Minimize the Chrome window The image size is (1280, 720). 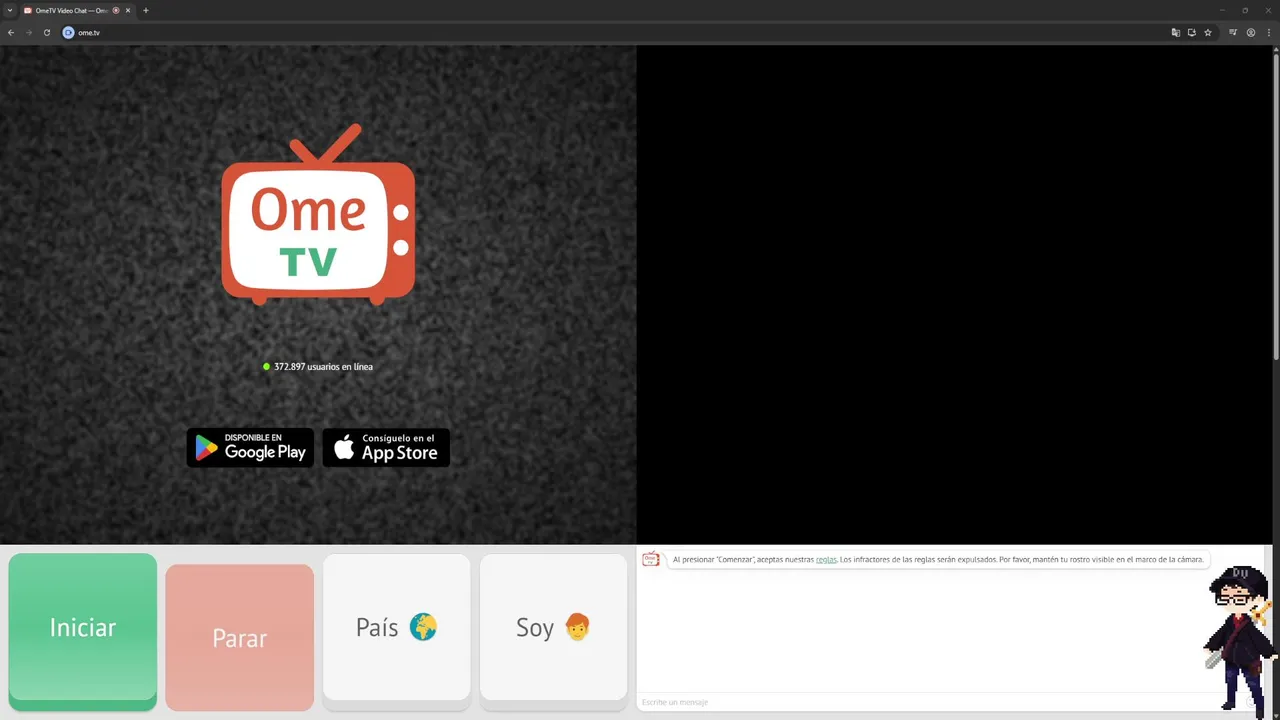[x=1222, y=10]
